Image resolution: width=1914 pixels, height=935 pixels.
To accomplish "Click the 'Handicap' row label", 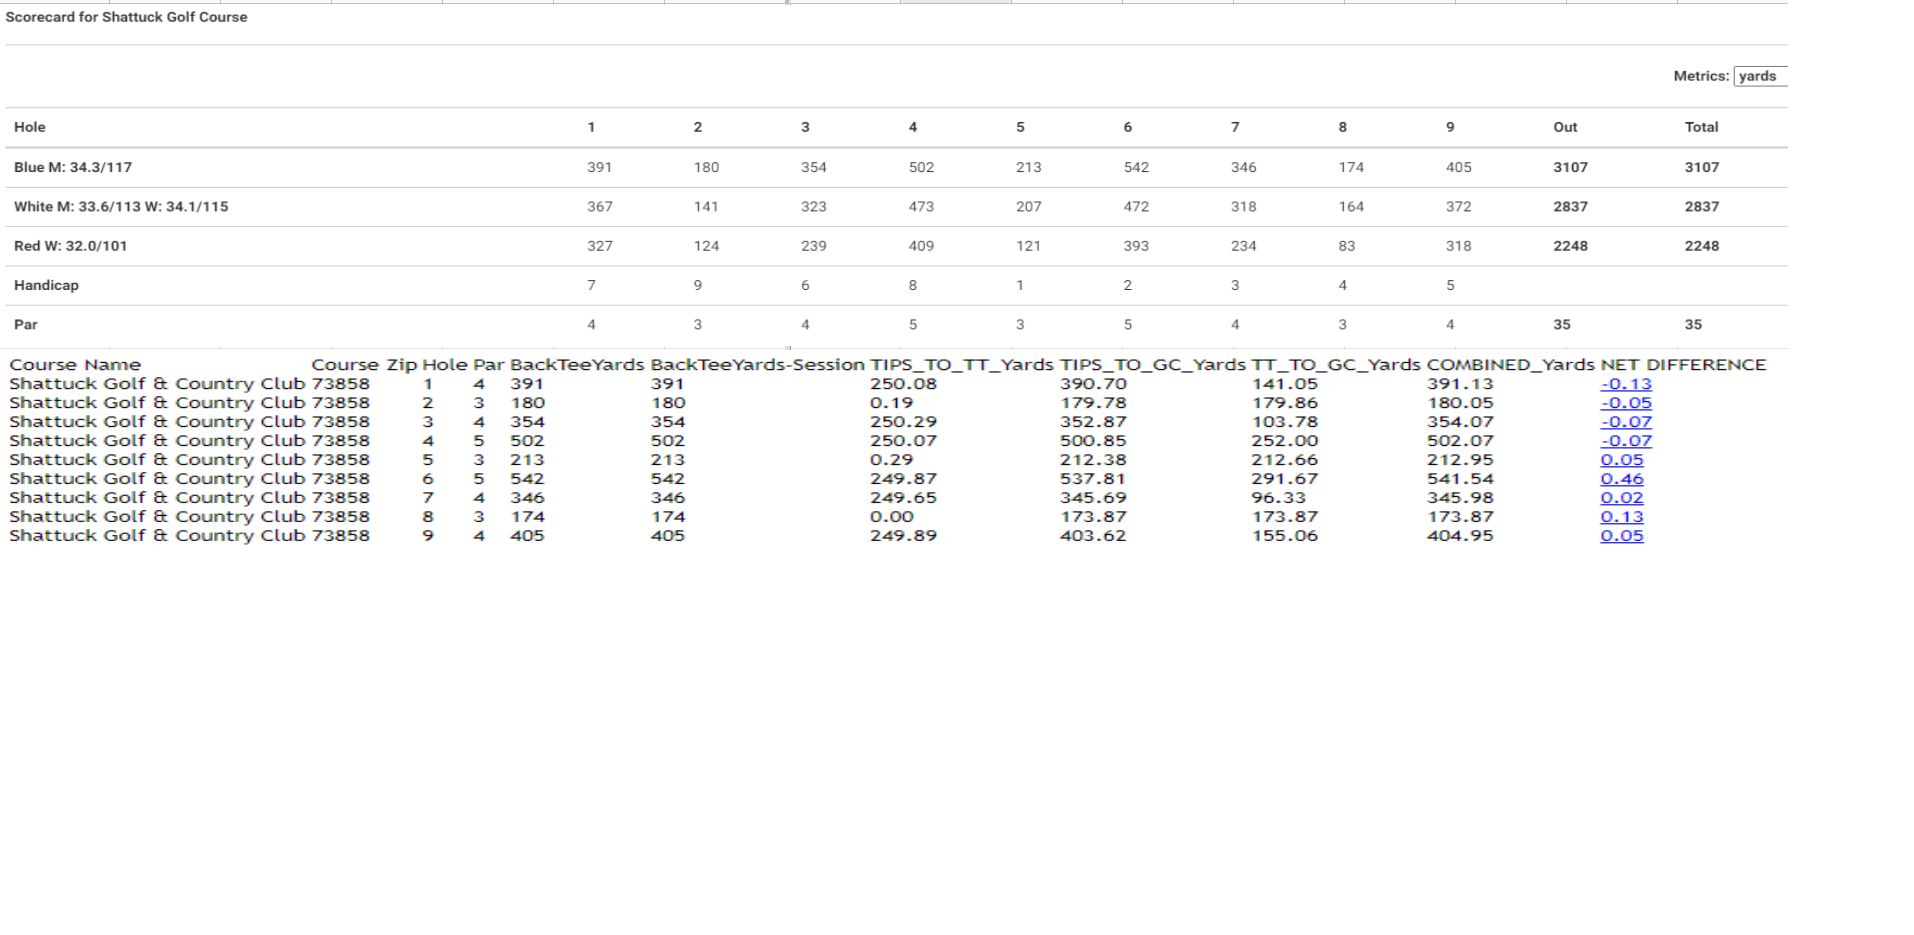I will (46, 285).
